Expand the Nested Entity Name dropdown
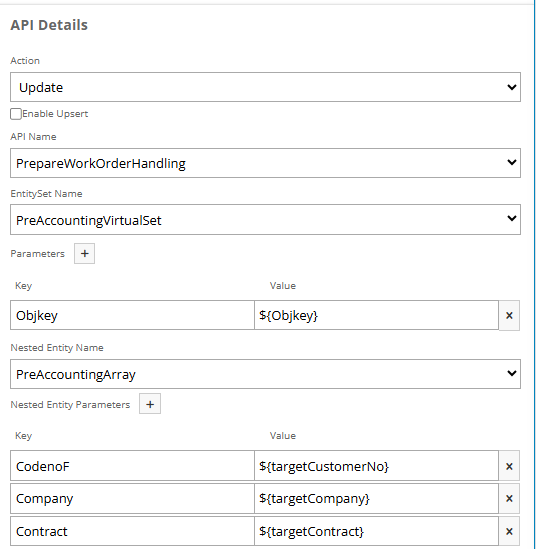 (265, 374)
